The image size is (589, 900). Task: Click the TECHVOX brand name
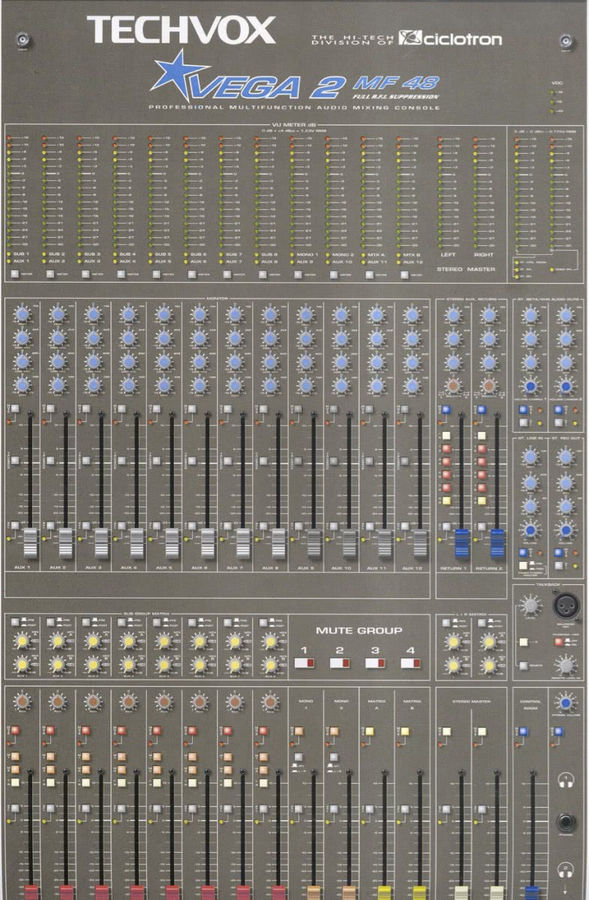pos(181,30)
